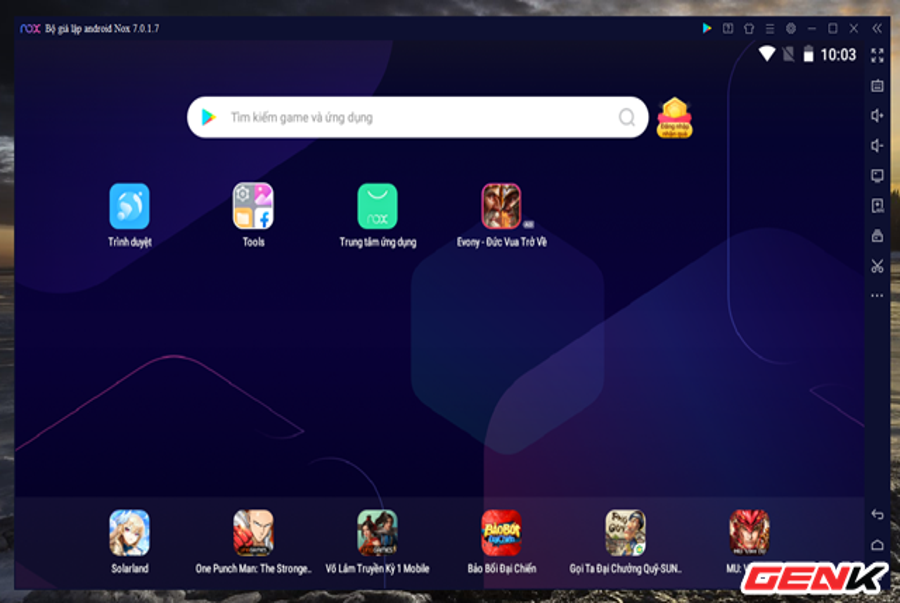Screen dimensions: 900x603
Task: Launch Trung tâm ứng dụng app center
Action: pos(377,207)
